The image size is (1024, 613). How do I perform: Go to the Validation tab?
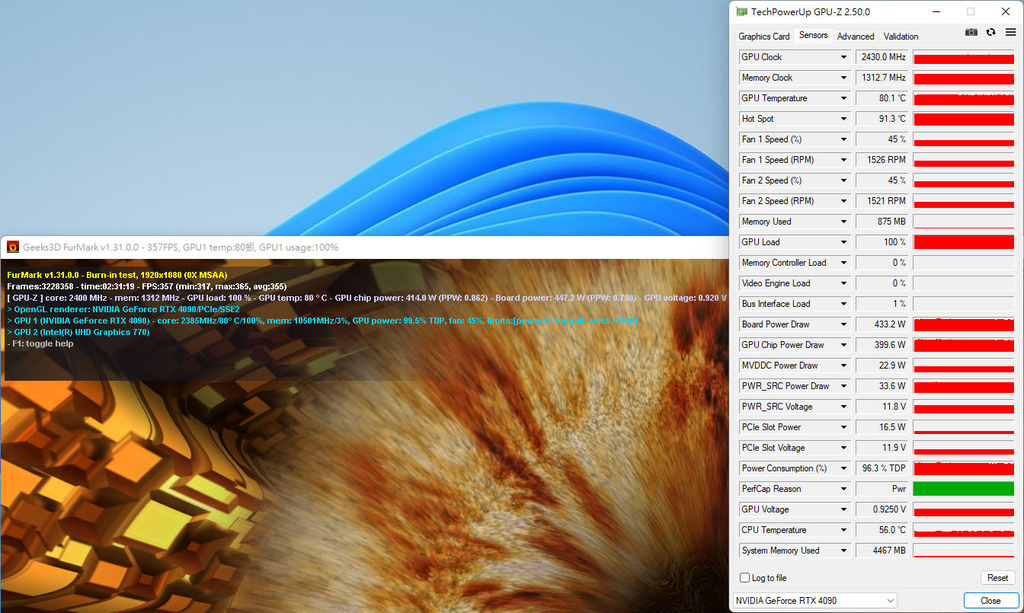click(x=901, y=37)
